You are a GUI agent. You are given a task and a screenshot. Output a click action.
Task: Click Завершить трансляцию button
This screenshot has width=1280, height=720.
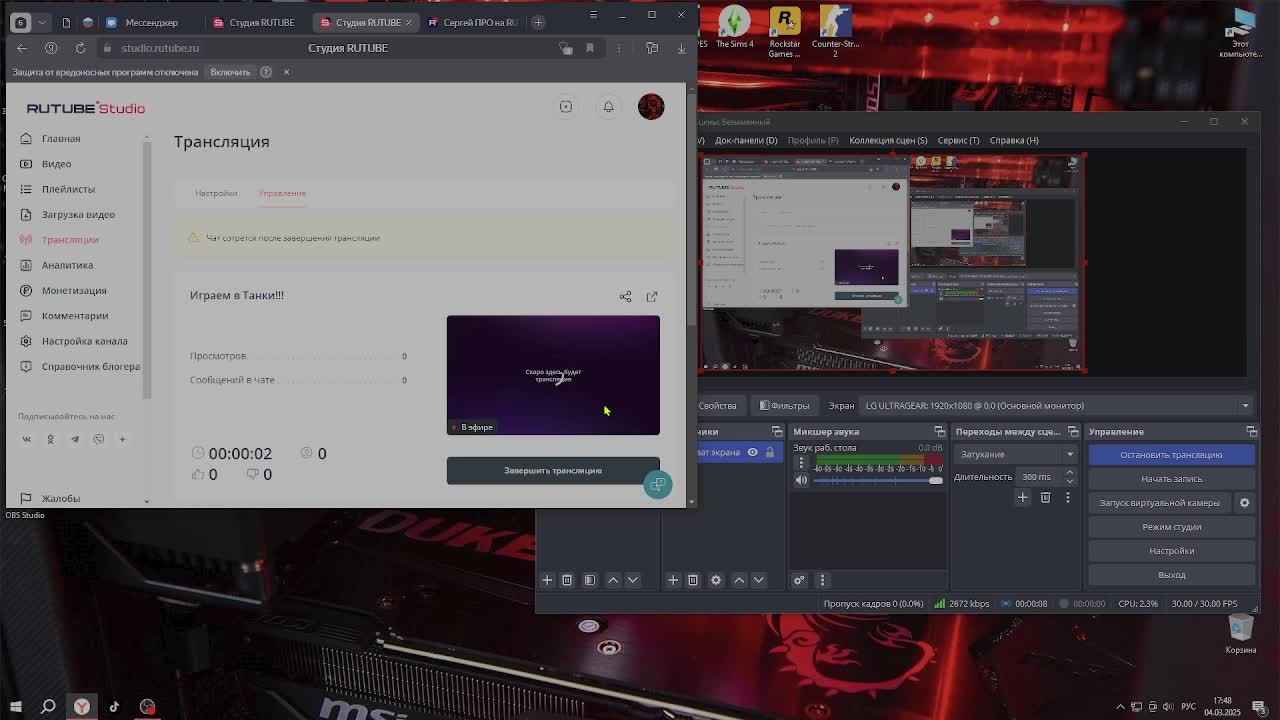click(553, 470)
